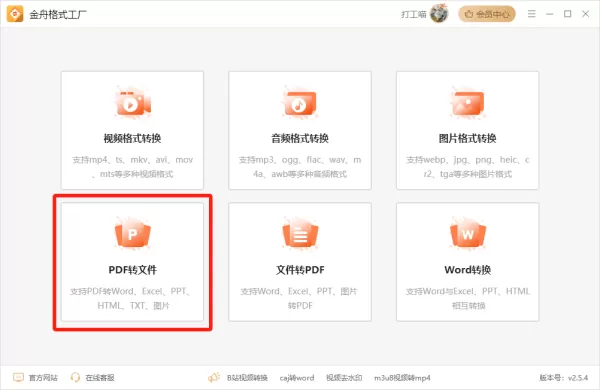Viewport: 600px width, 390px height.
Task: Click the megaphone announcement icon
Action: coord(214,377)
